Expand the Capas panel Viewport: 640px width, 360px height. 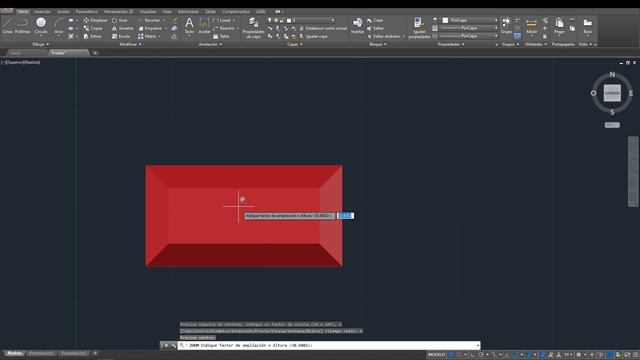click(x=295, y=44)
